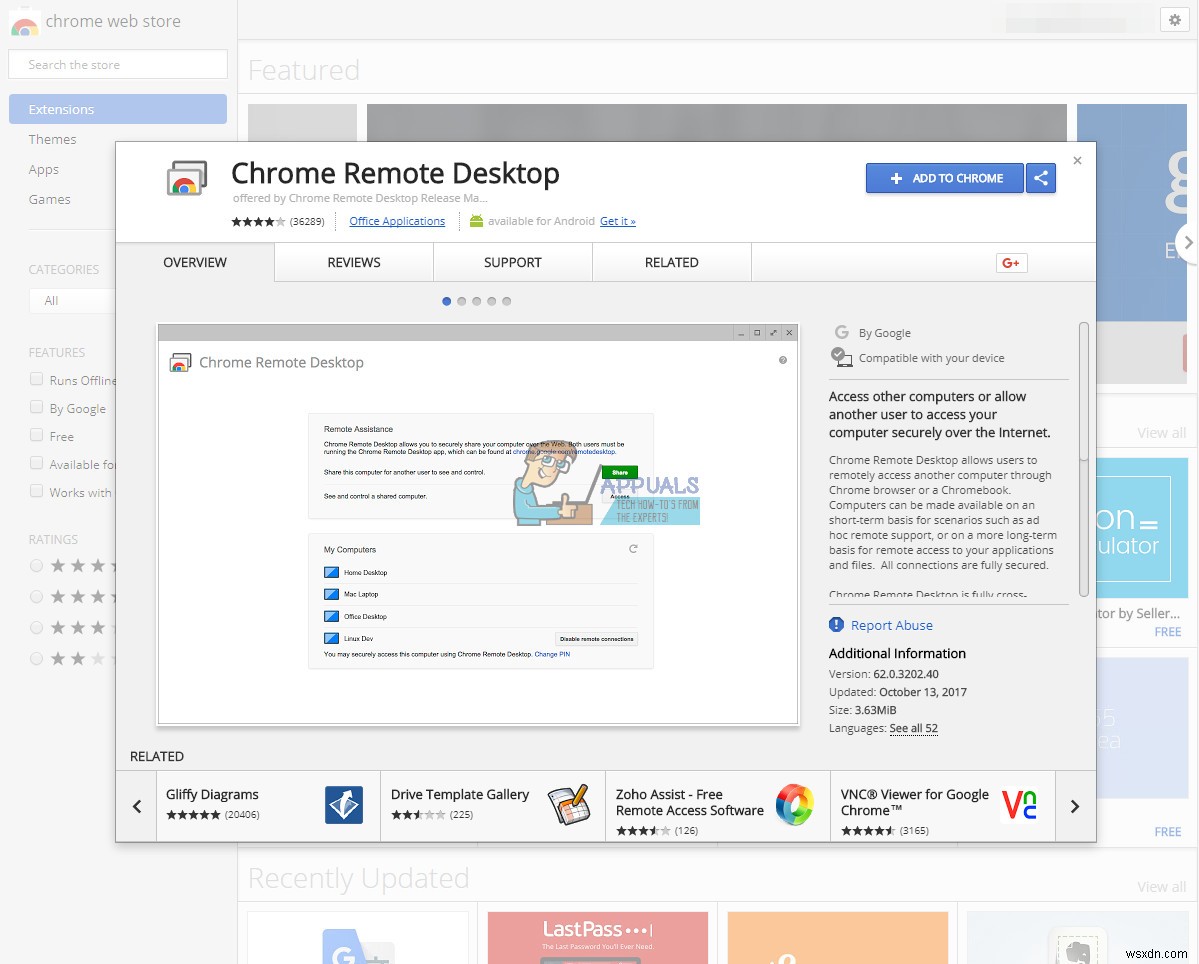Click the ADD TO CHROME button
The image size is (1199, 964).
coord(944,177)
